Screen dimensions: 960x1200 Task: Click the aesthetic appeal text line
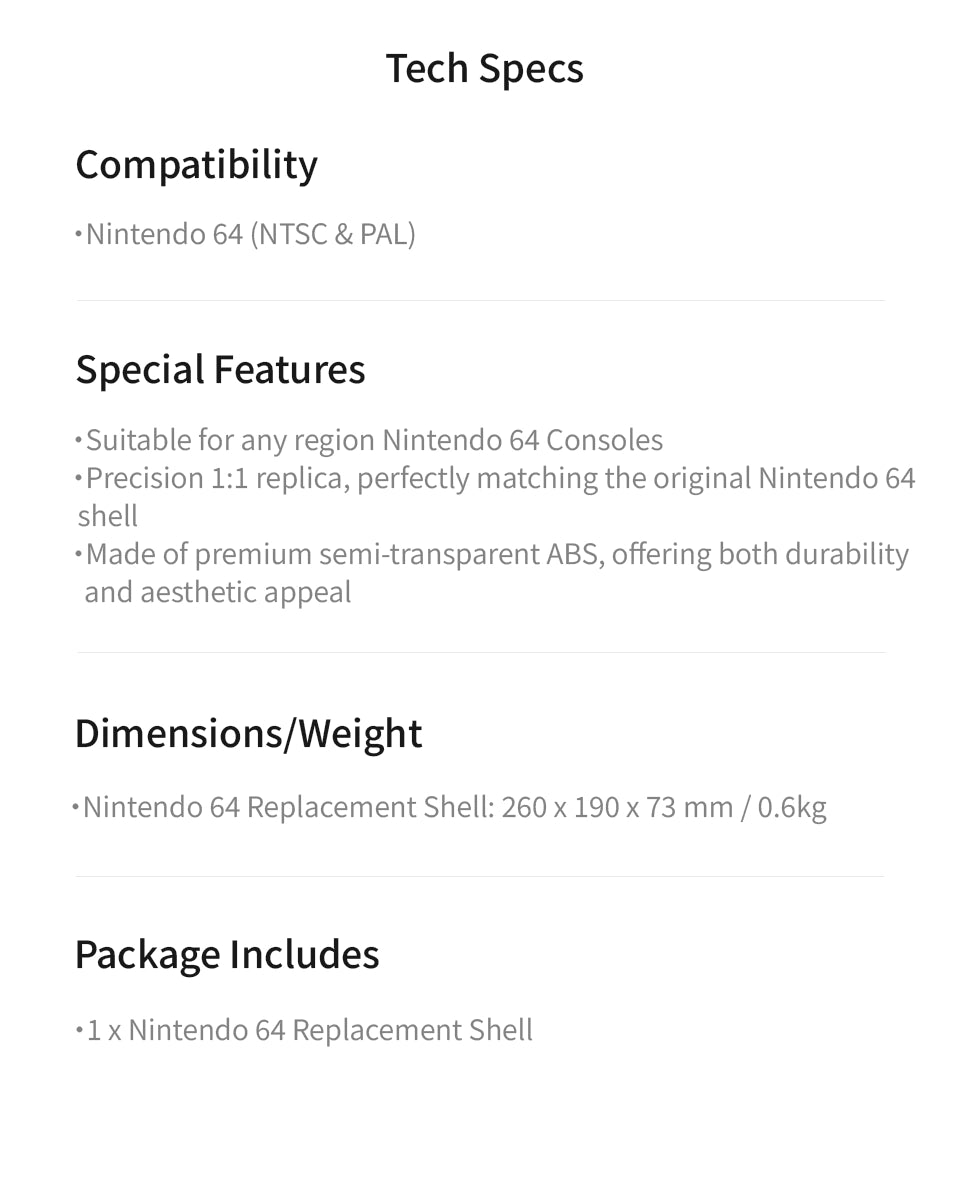pyautogui.click(x=218, y=593)
